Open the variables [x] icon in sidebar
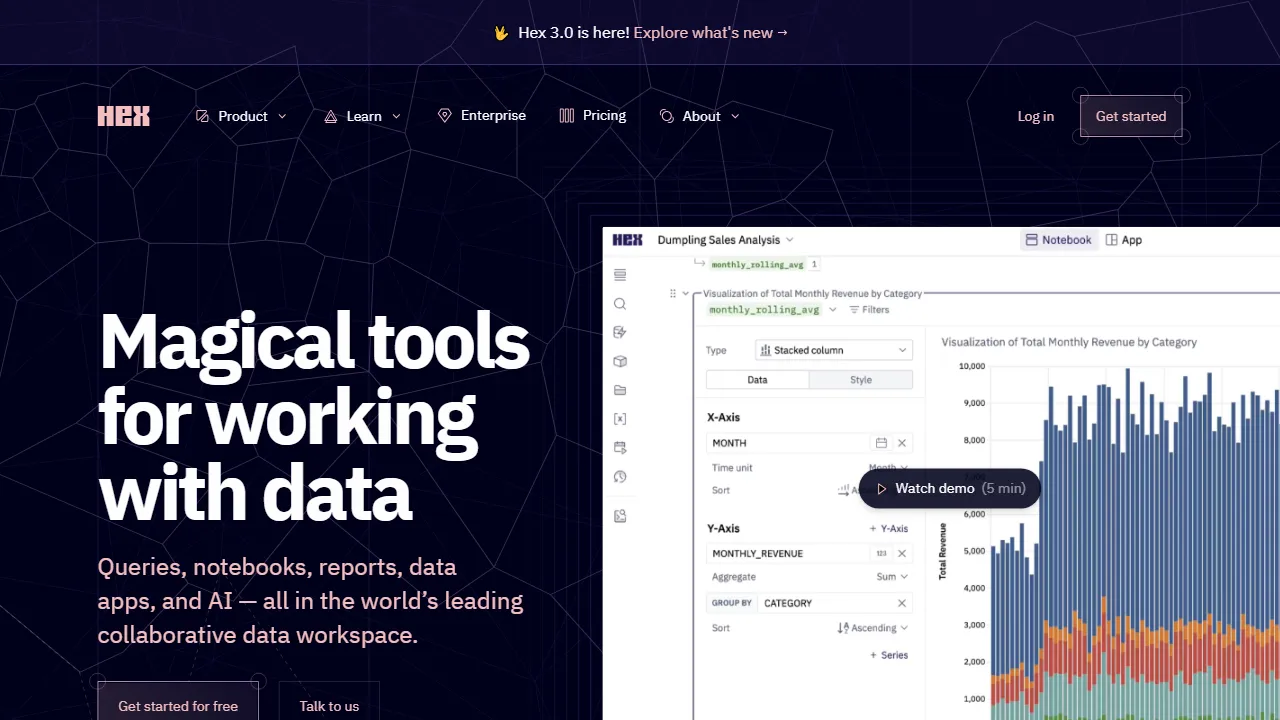This screenshot has height=720, width=1280. [x=620, y=419]
